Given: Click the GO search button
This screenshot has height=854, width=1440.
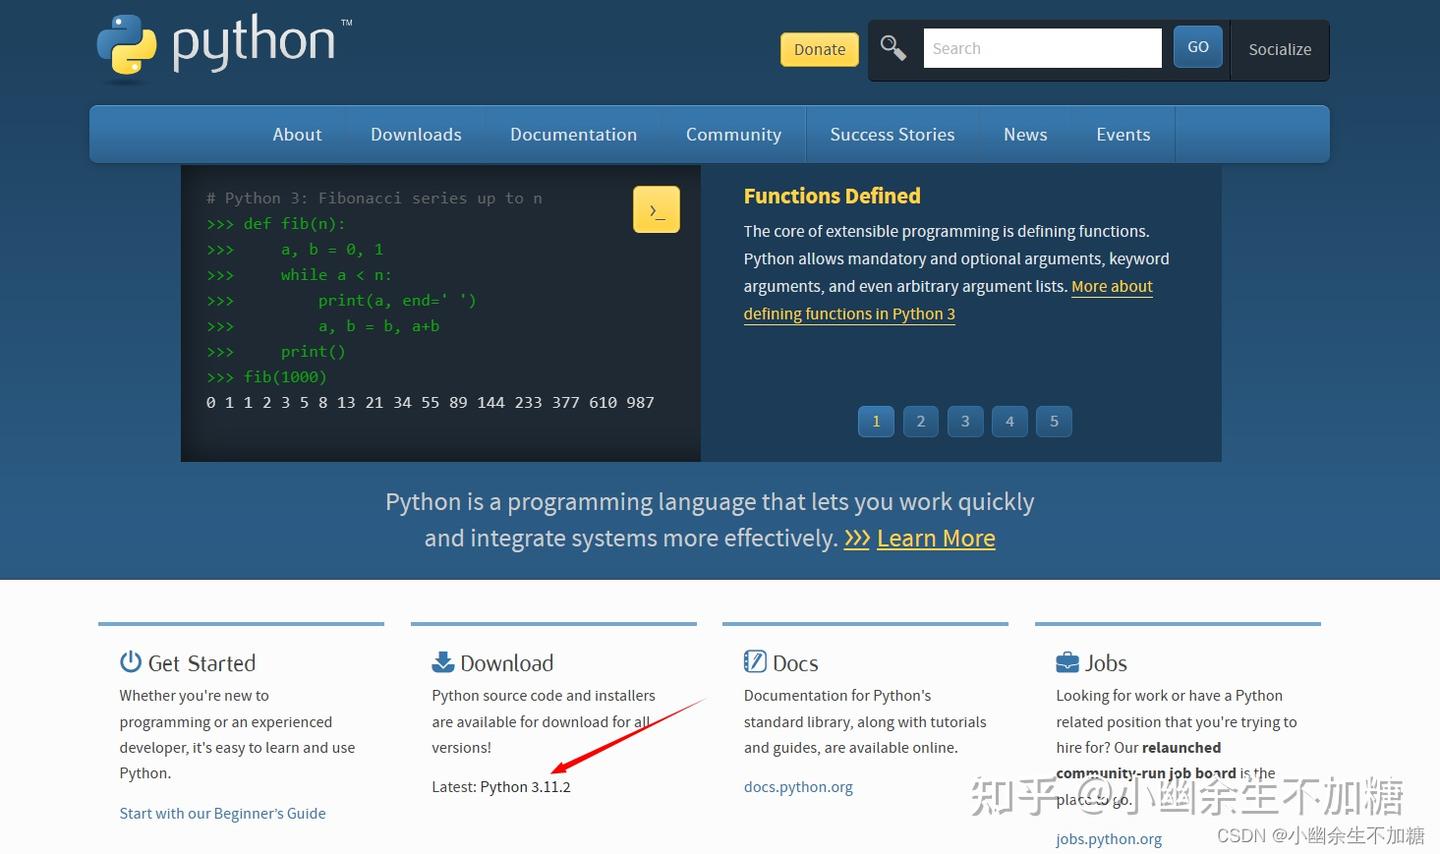Looking at the screenshot, I should pos(1197,46).
